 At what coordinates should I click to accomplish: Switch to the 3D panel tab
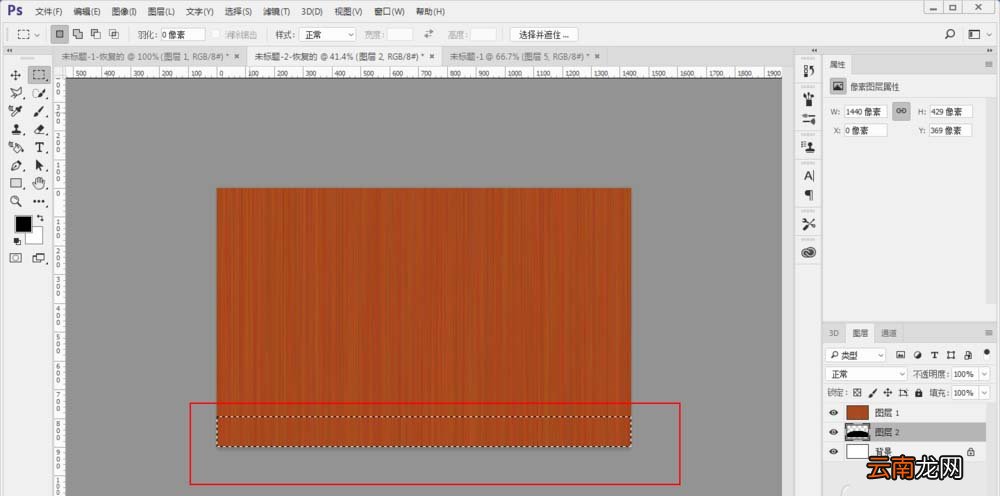click(834, 333)
